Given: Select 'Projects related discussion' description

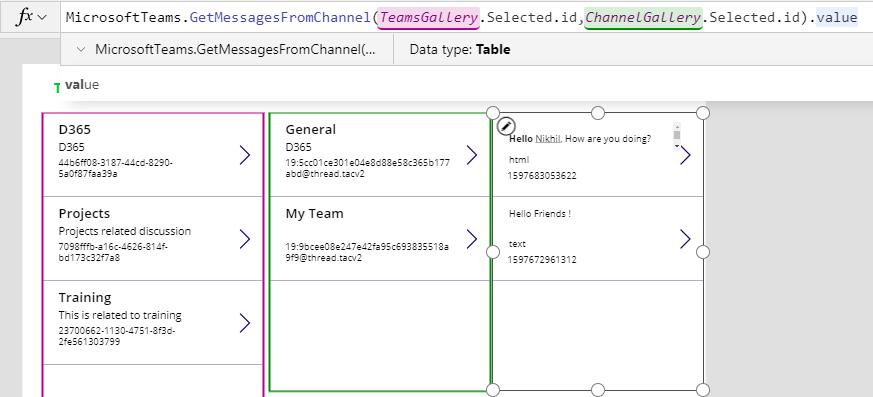Looking at the screenshot, I should click(x=125, y=231).
